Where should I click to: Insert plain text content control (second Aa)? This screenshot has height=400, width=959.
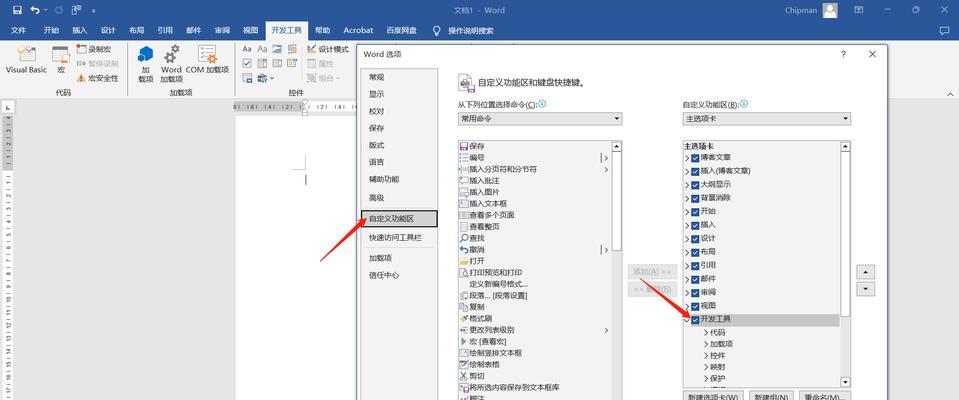pyautogui.click(x=262, y=49)
